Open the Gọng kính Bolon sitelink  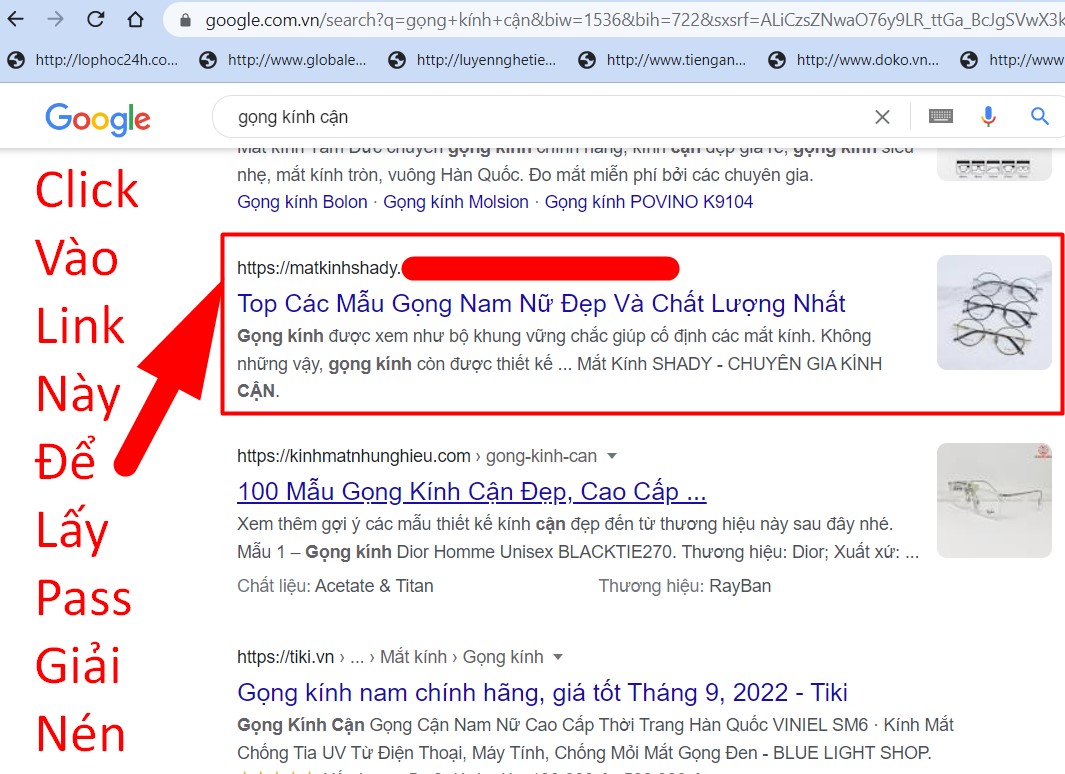302,202
